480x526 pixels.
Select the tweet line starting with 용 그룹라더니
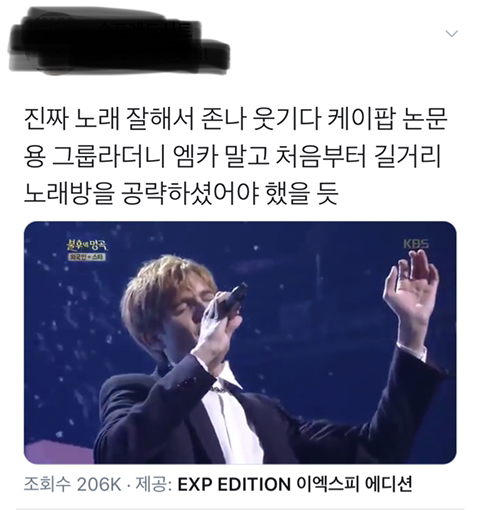coord(232,156)
